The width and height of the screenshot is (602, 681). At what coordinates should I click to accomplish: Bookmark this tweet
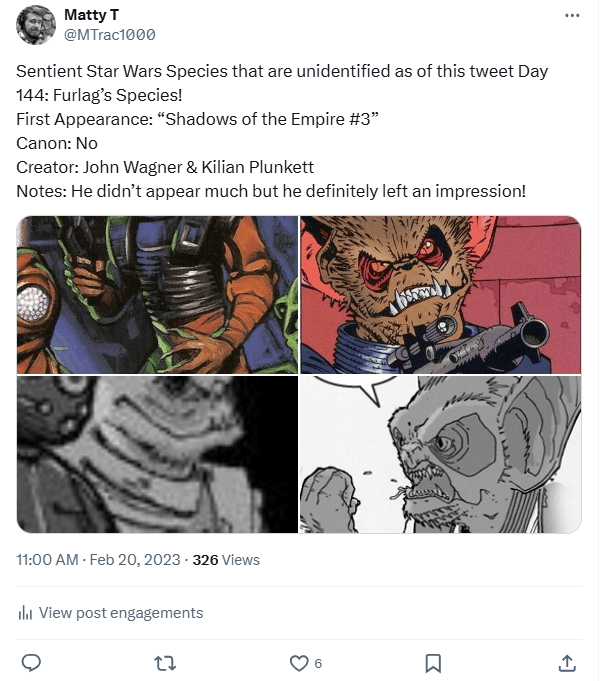pyautogui.click(x=433, y=662)
